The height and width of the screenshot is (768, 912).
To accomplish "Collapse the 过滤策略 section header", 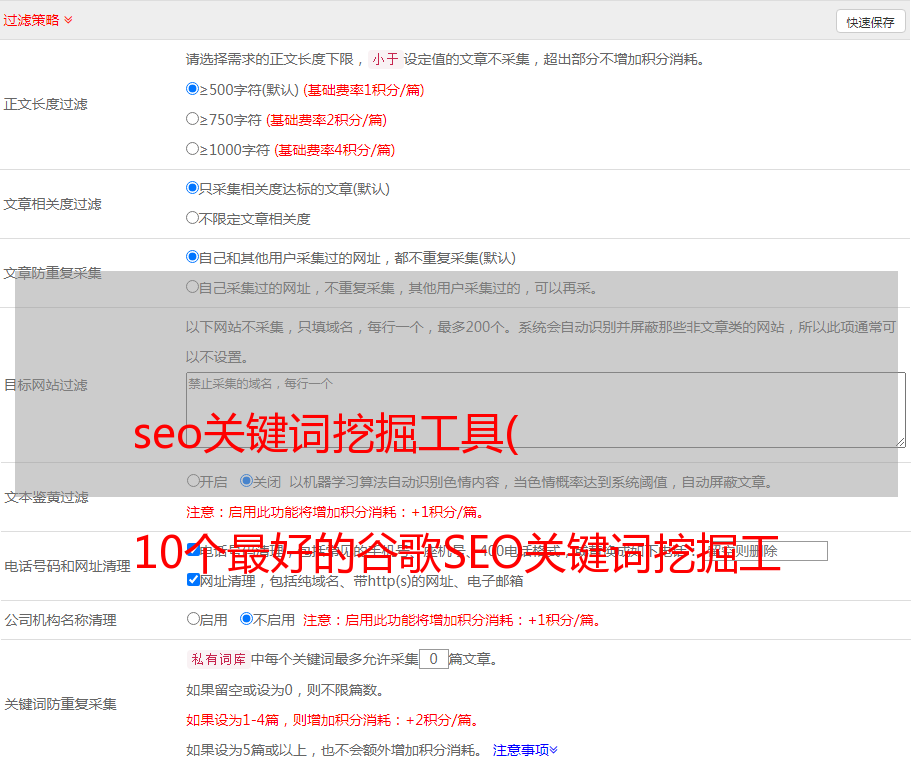I will coord(38,20).
